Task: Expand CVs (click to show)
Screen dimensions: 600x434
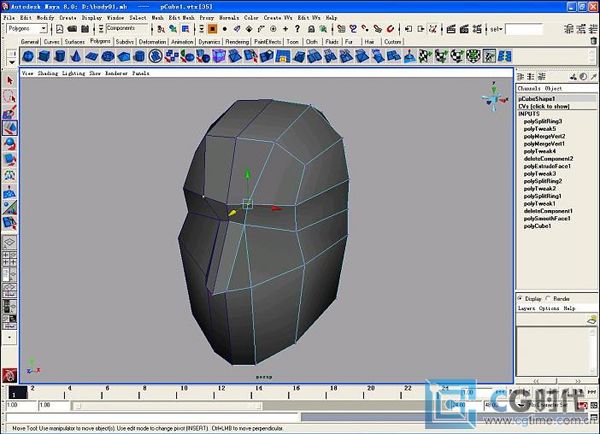Action: (544, 106)
